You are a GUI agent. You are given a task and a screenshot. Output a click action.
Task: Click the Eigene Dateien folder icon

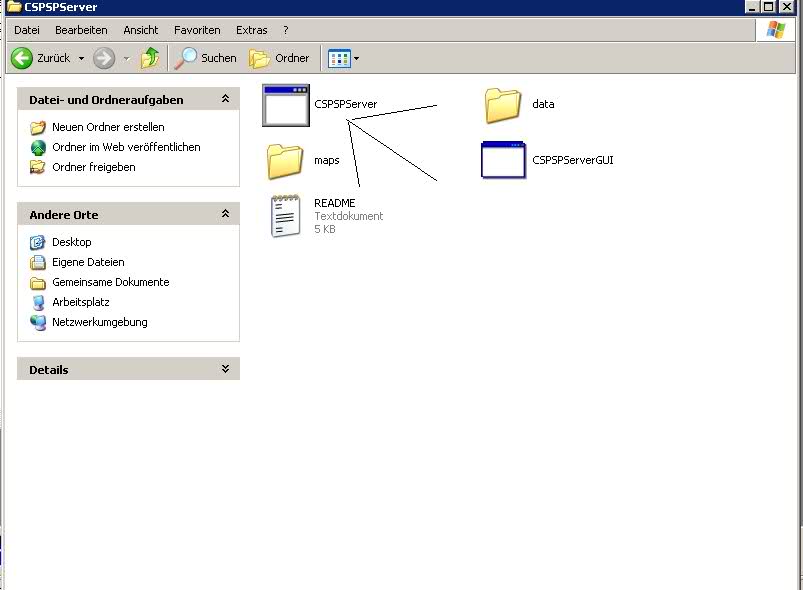point(38,262)
